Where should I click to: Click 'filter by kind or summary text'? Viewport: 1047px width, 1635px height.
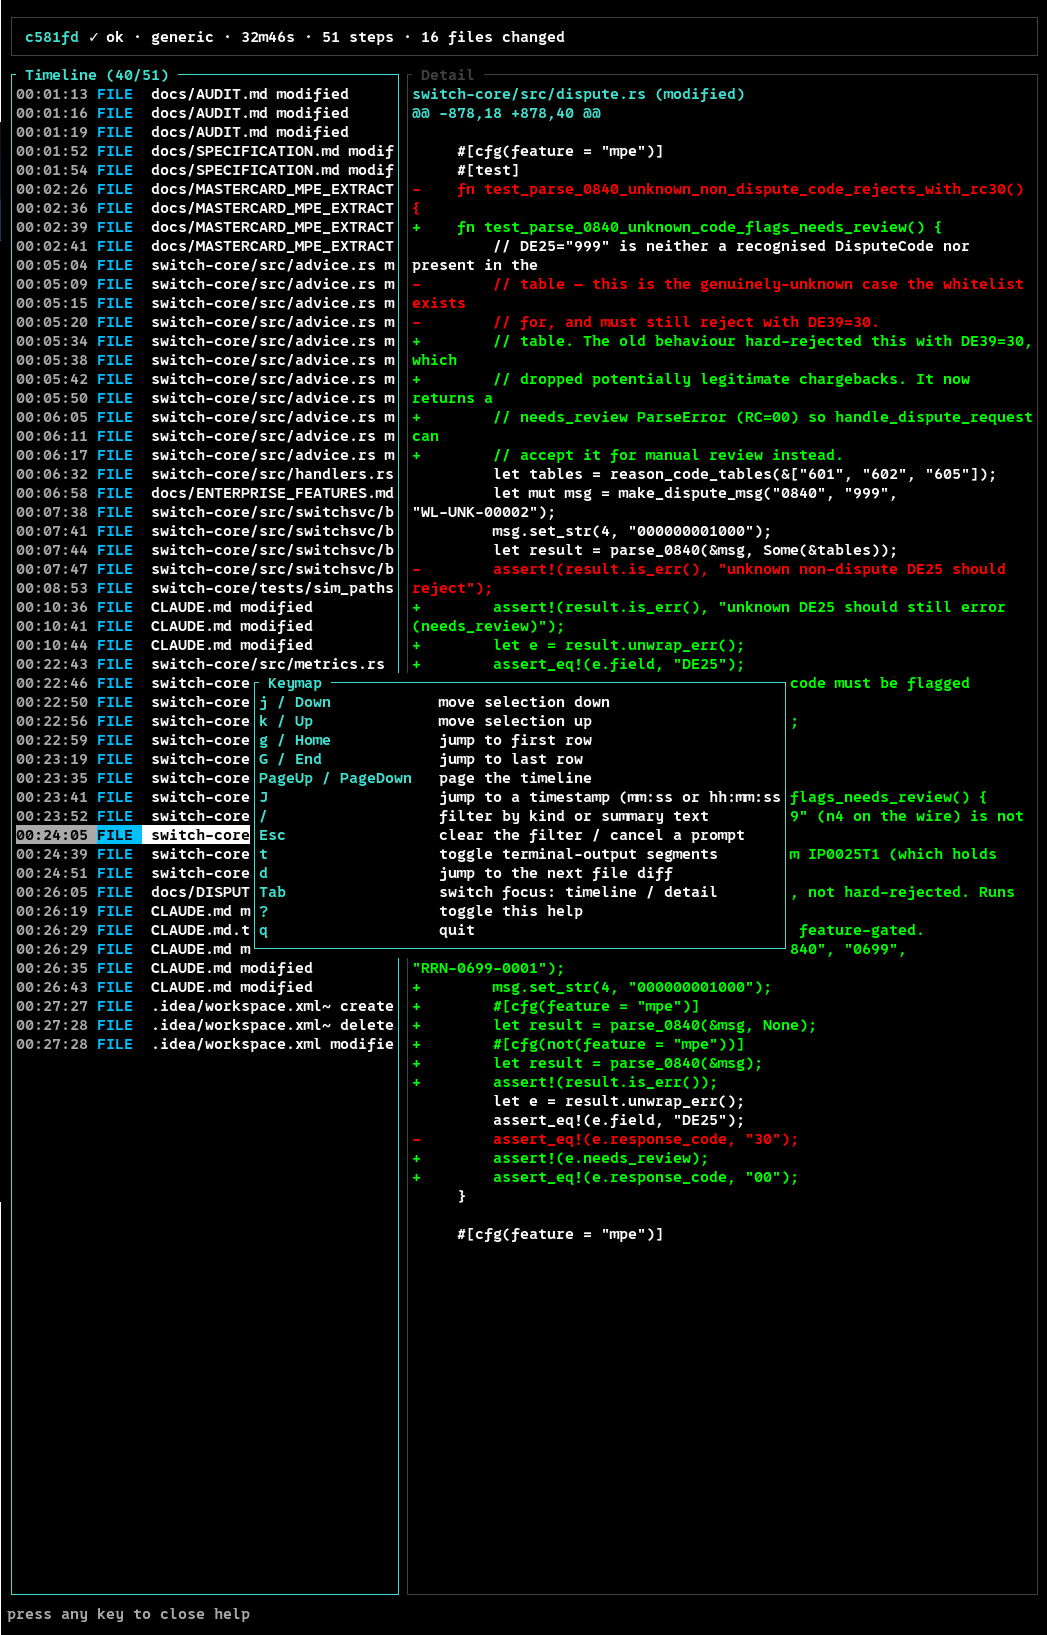pos(574,816)
